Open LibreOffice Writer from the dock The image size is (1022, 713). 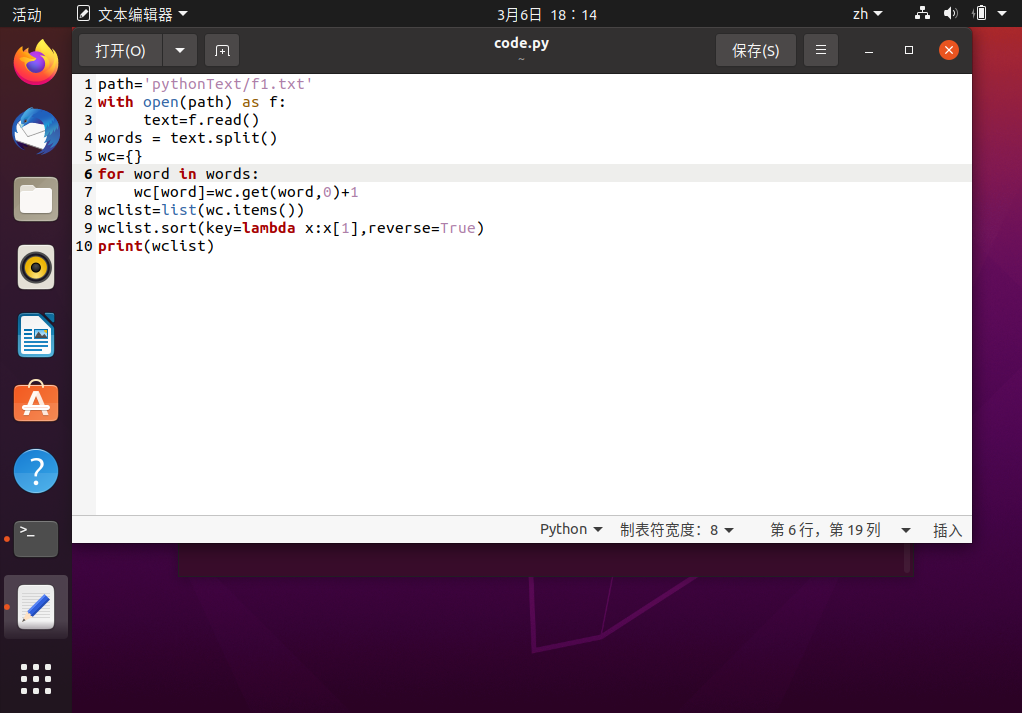click(x=36, y=335)
